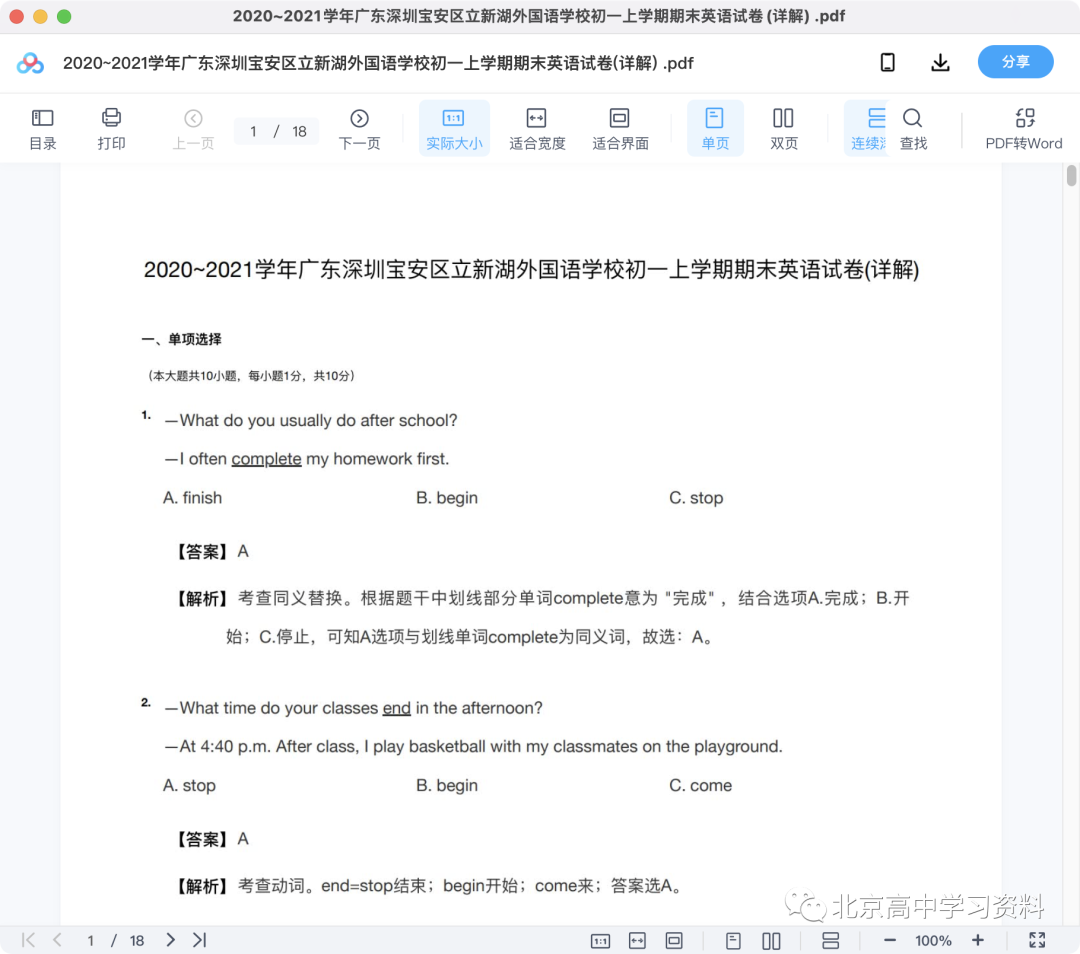This screenshot has height=954, width=1080.
Task: Click bottom bar actual size 1:1 icon
Action: tap(601, 941)
